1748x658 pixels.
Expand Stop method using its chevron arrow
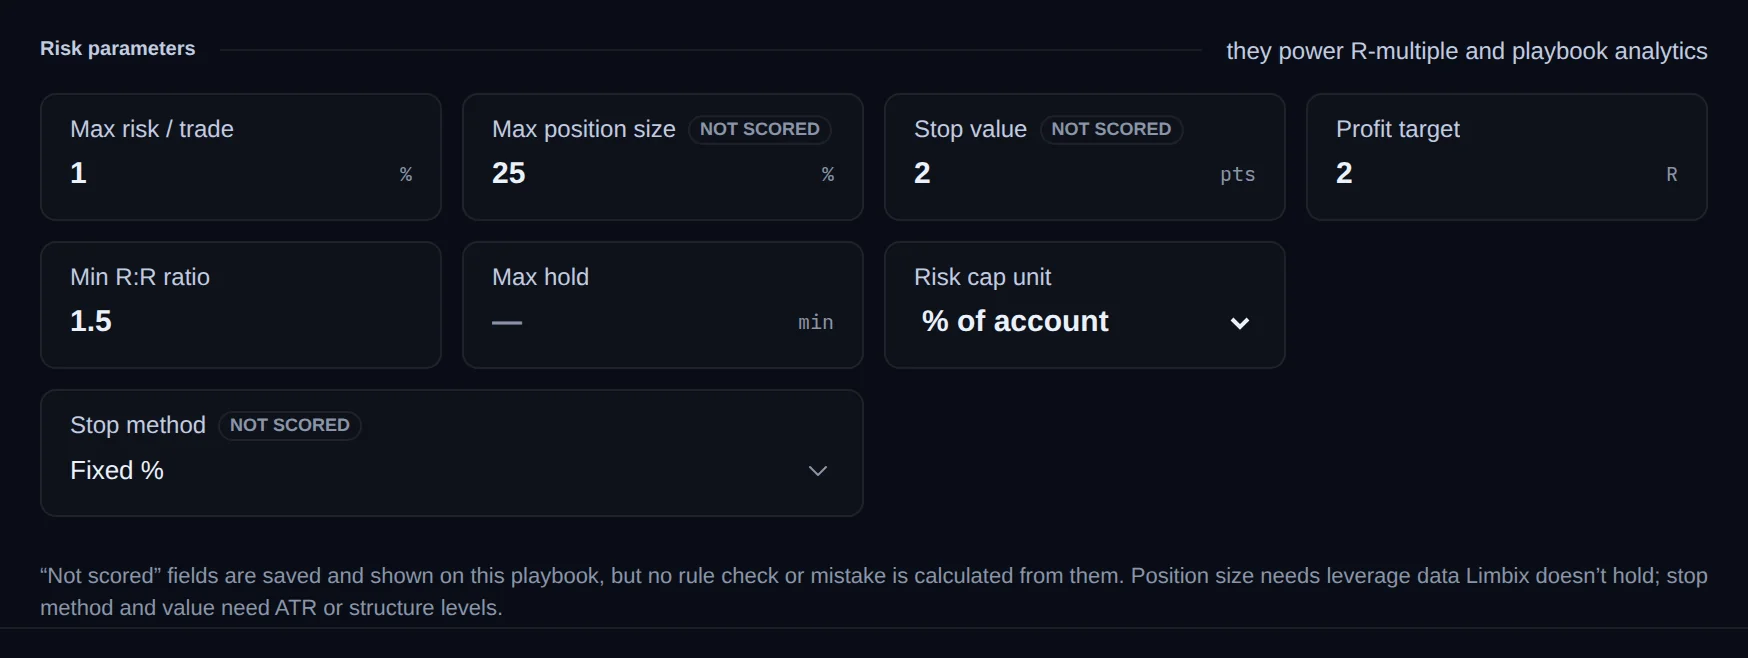818,471
